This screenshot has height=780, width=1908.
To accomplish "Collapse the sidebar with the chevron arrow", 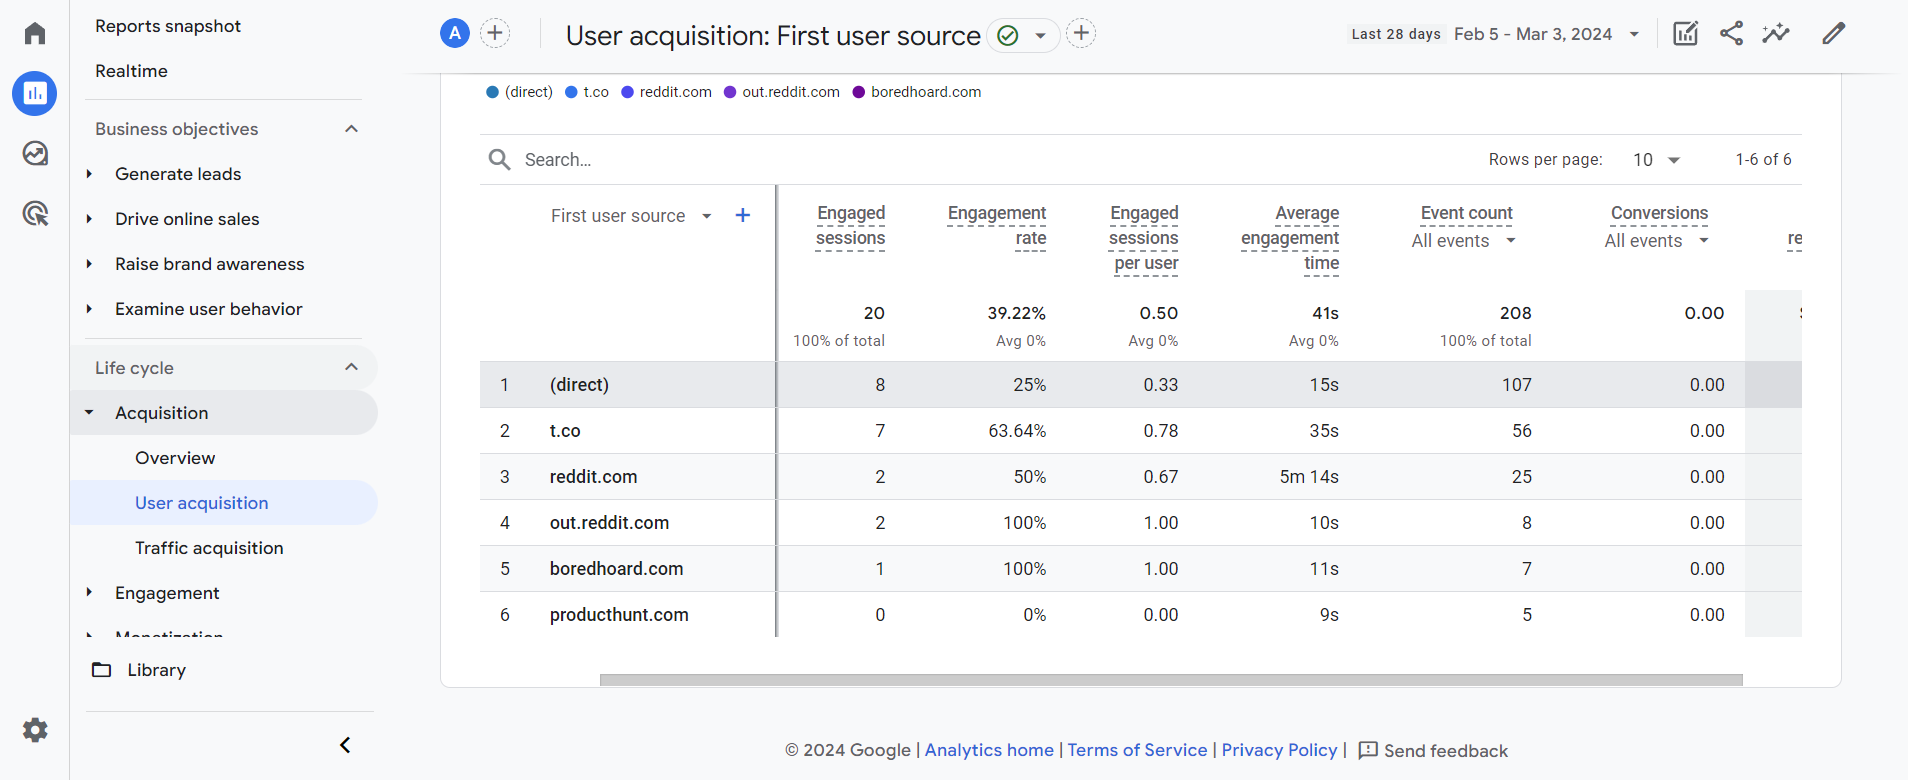I will [x=345, y=745].
